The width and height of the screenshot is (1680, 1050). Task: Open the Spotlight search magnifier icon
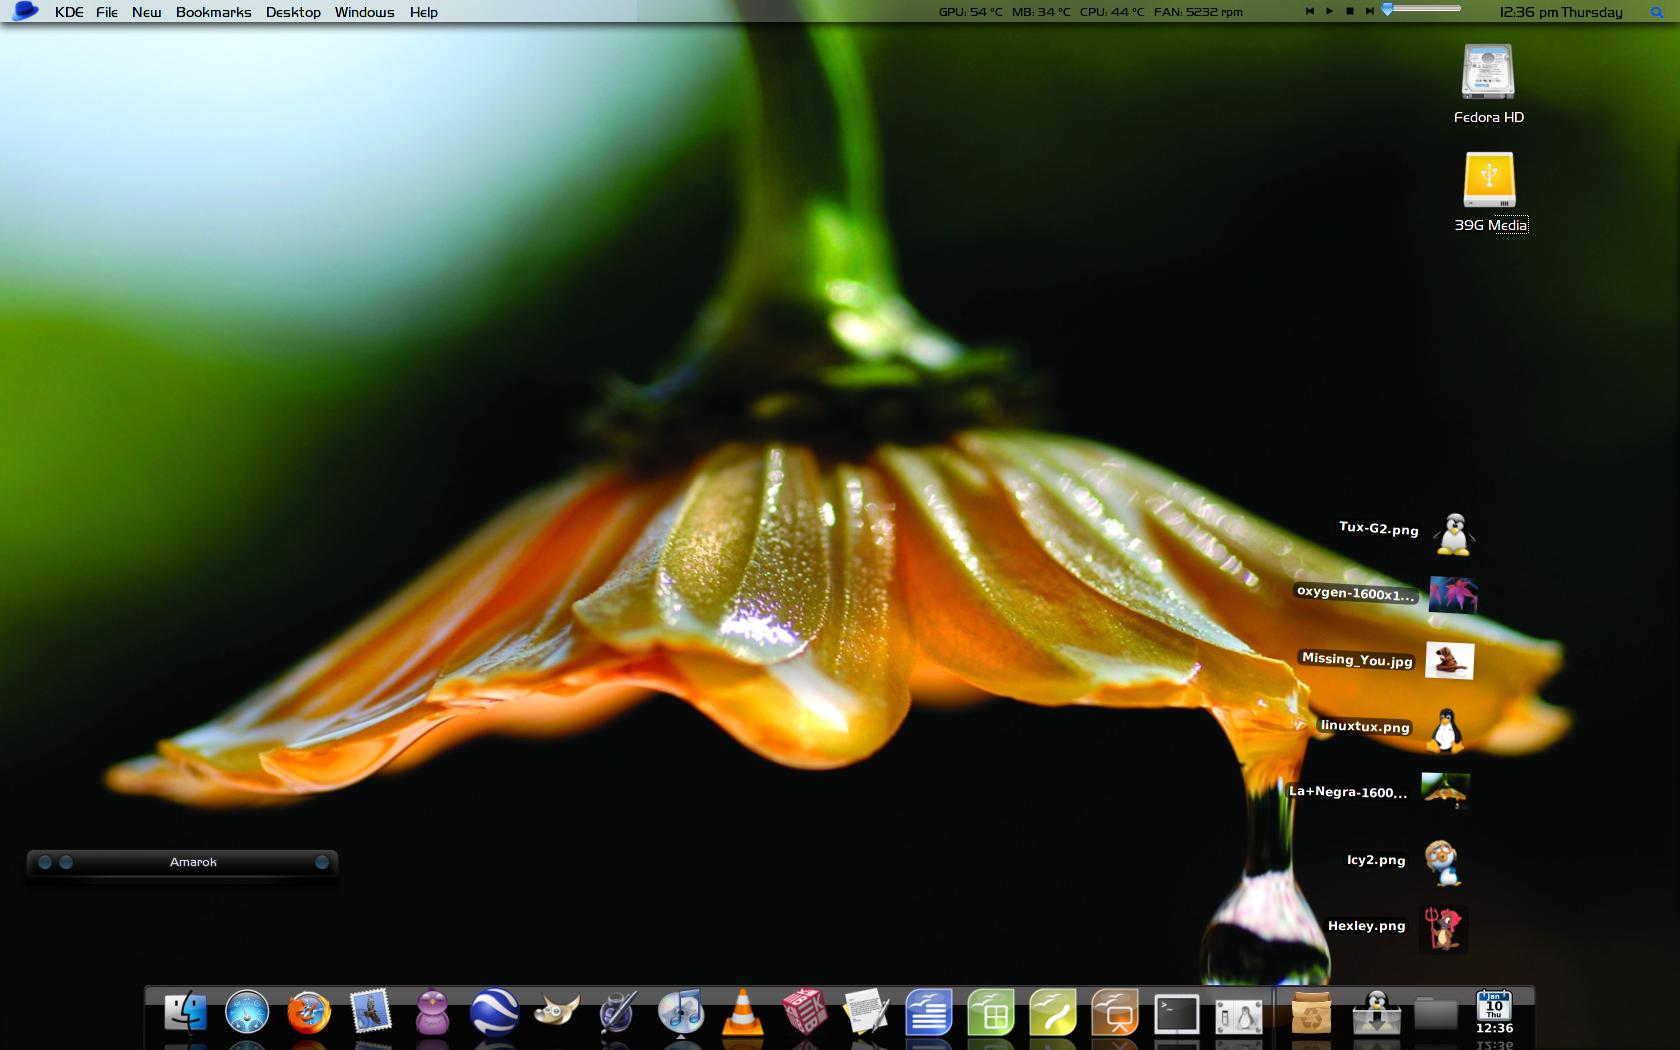coord(1656,12)
